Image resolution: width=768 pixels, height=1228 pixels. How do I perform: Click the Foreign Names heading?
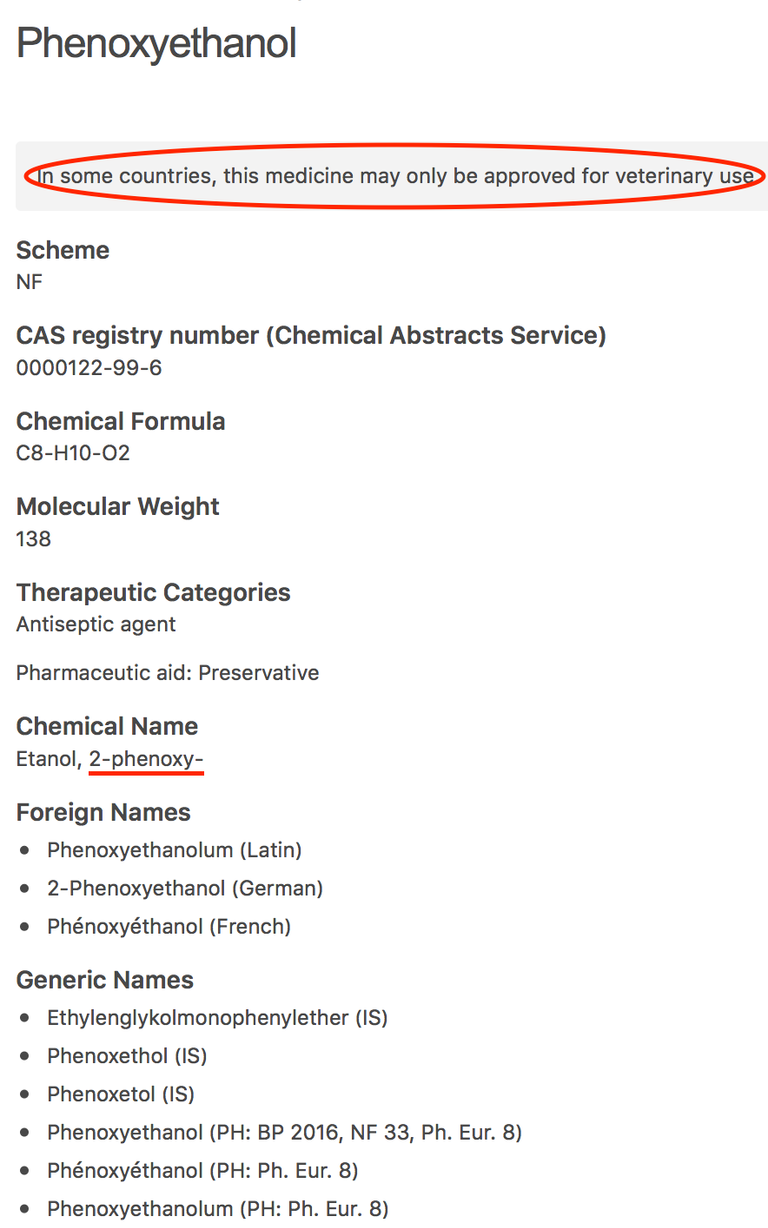coord(103,813)
